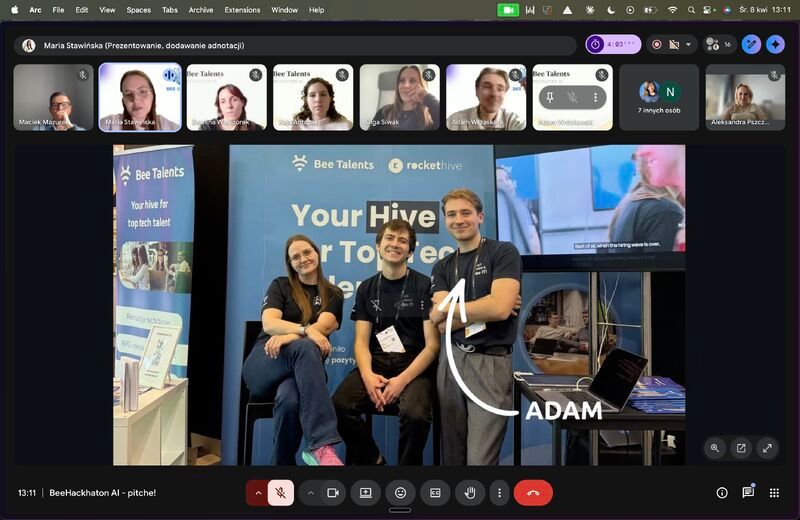Launch Siri from the menu bar
This screenshot has width=800, height=520.
pyautogui.click(x=727, y=10)
